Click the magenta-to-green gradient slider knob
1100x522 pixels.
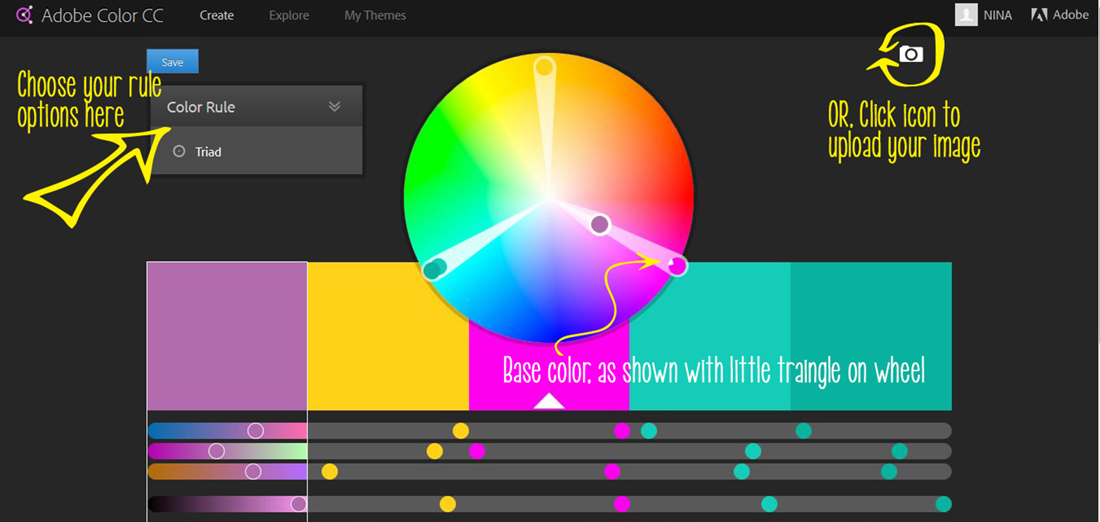coord(217,451)
